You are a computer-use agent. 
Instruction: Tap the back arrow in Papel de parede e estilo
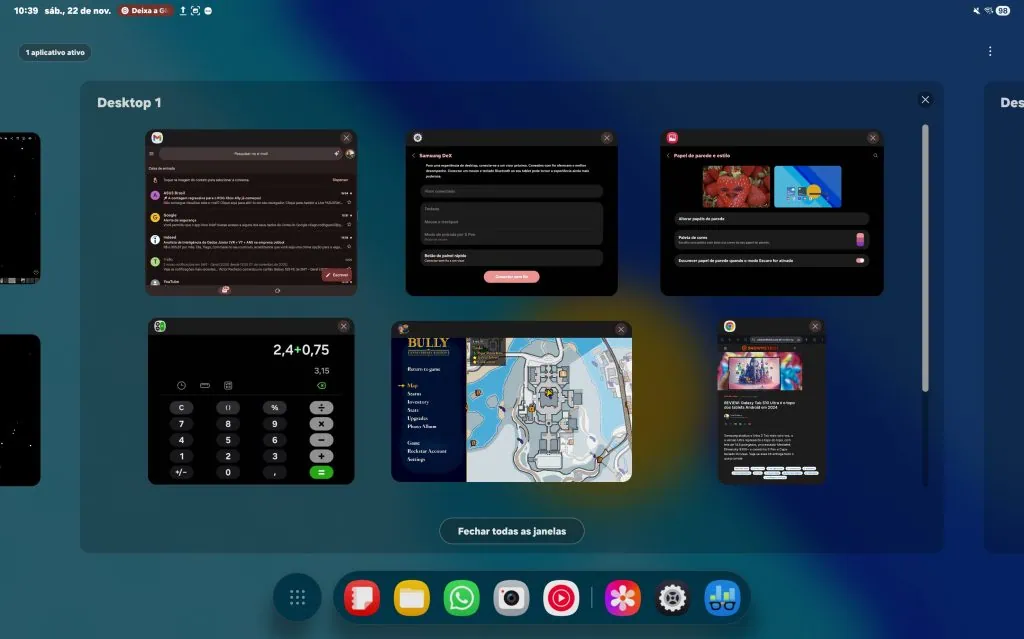click(x=668, y=155)
